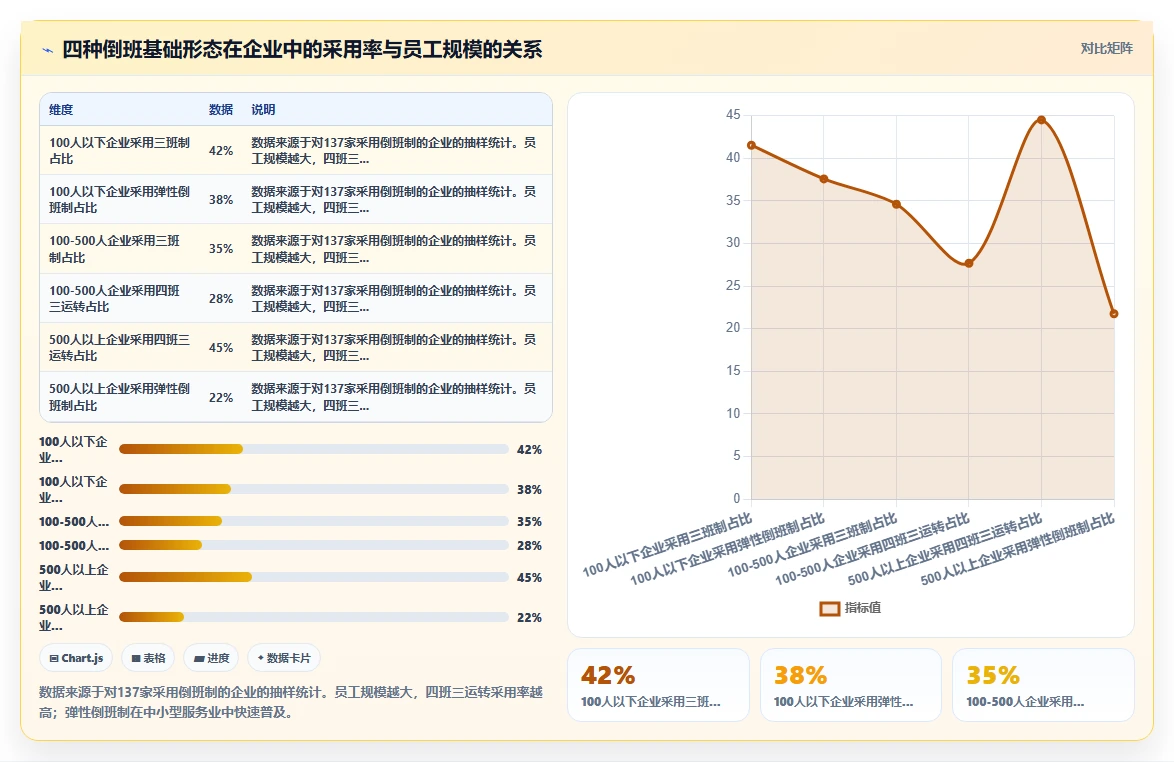The width and height of the screenshot is (1174, 762).
Task: Click the 42% progress bar
Action: tap(314, 449)
